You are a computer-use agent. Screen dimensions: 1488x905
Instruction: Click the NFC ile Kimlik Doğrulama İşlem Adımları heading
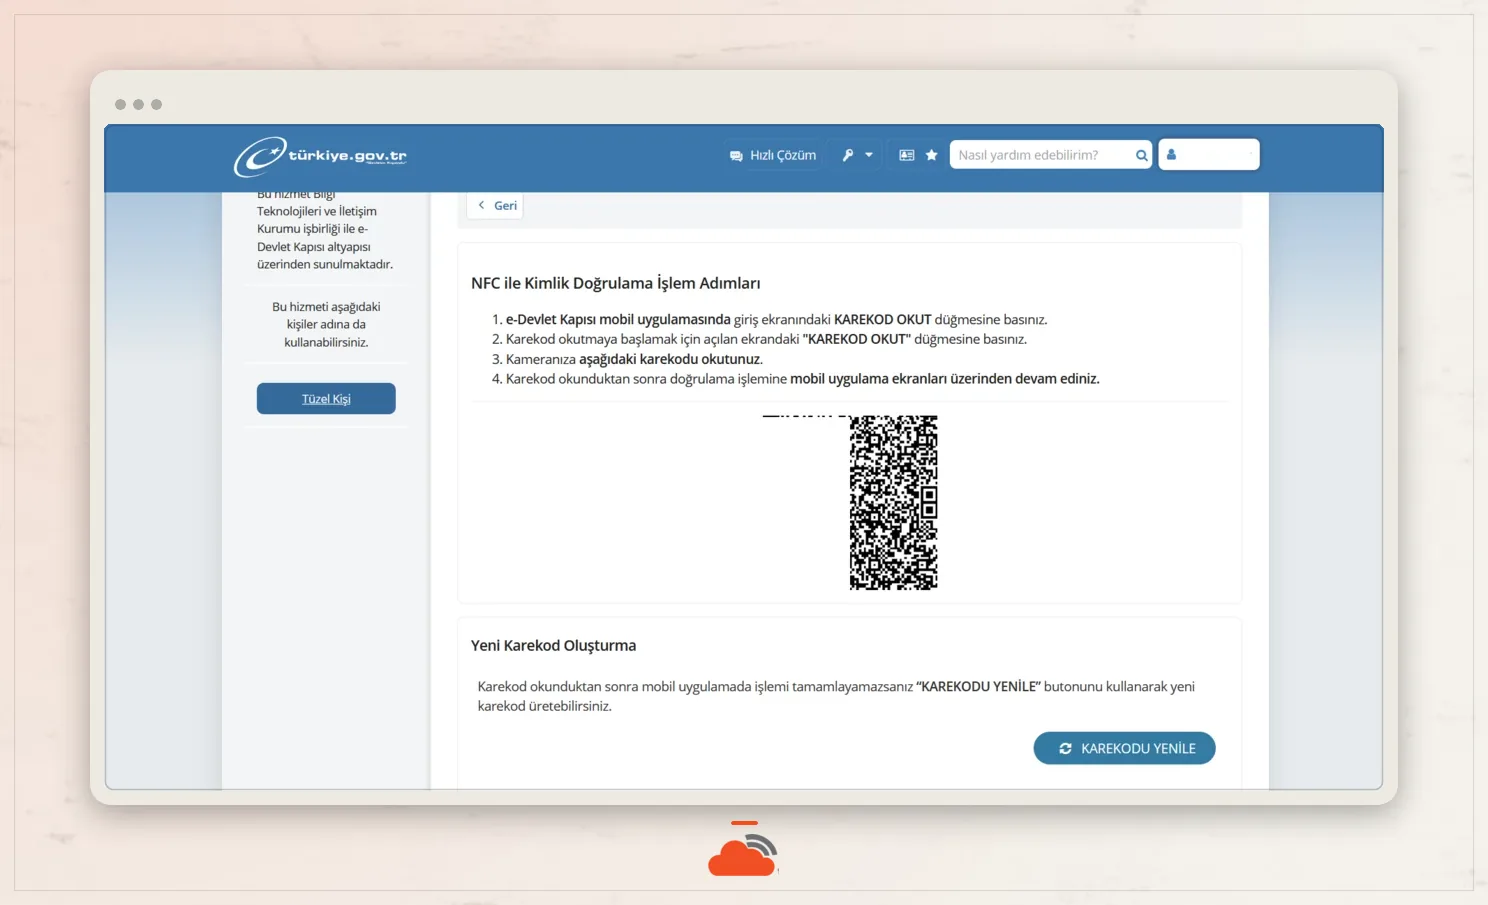615,283
